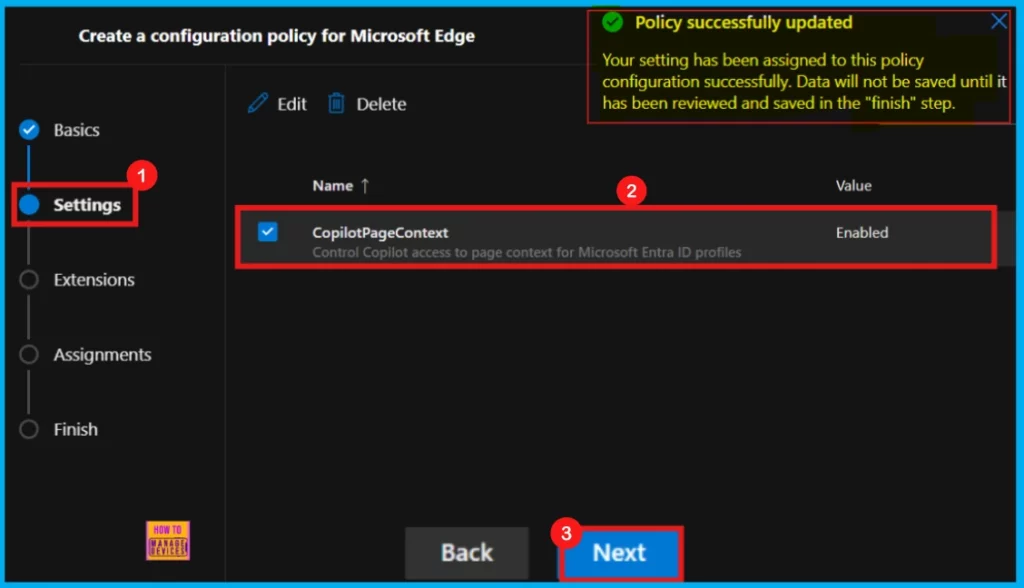Close the Policy successfully updated notification
The width and height of the screenshot is (1024, 588).
(x=999, y=22)
